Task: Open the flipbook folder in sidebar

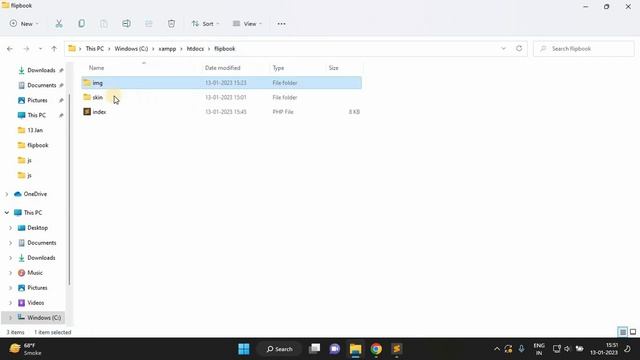Action: [x=38, y=145]
